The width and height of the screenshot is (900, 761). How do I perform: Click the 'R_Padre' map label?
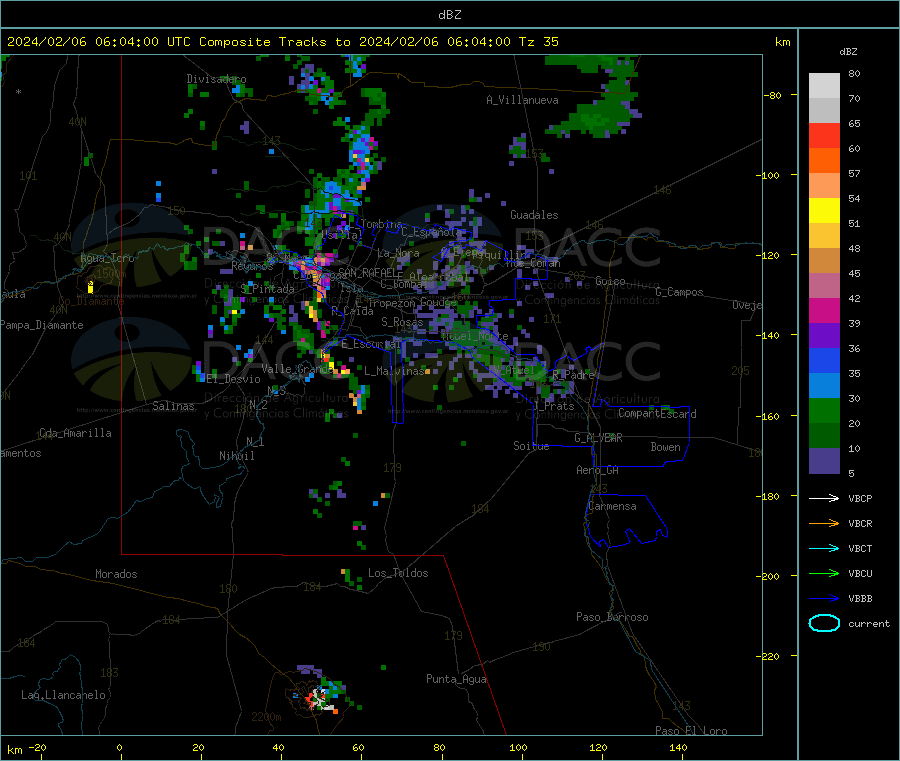(573, 375)
